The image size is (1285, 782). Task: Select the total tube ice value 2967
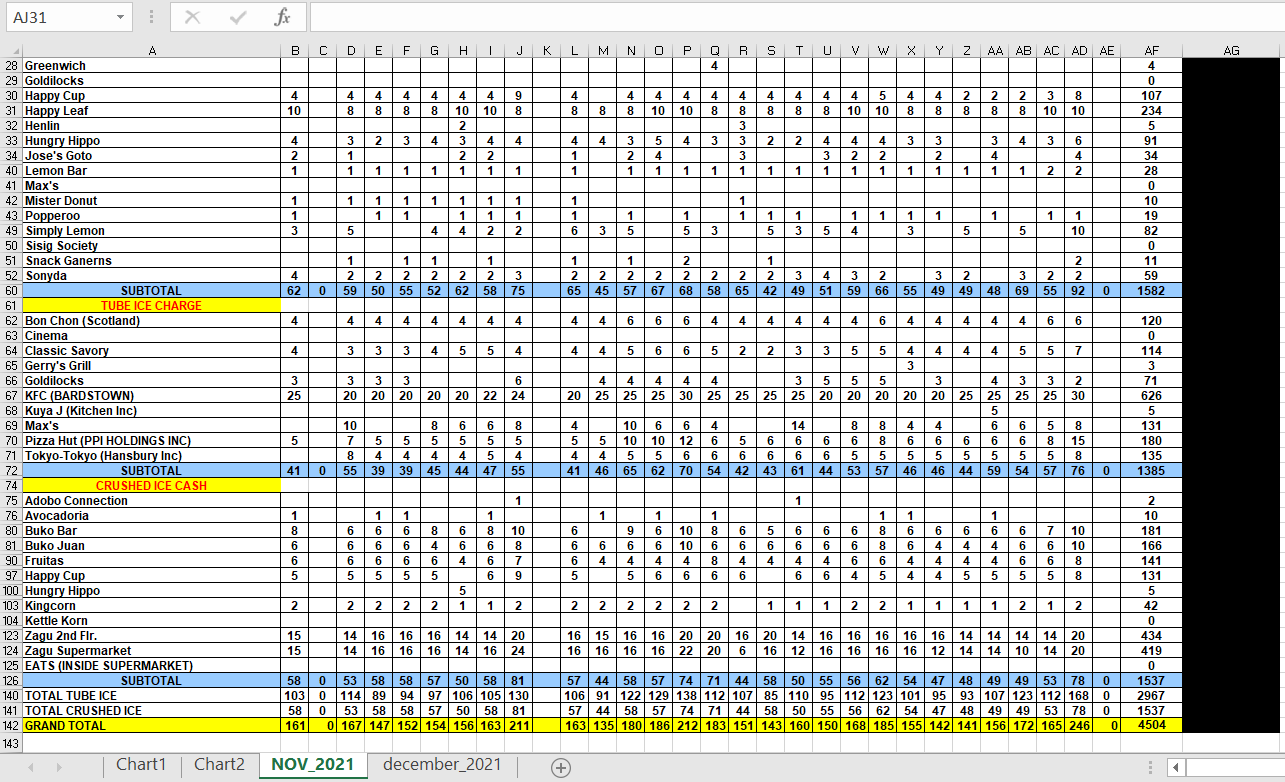(x=1152, y=696)
